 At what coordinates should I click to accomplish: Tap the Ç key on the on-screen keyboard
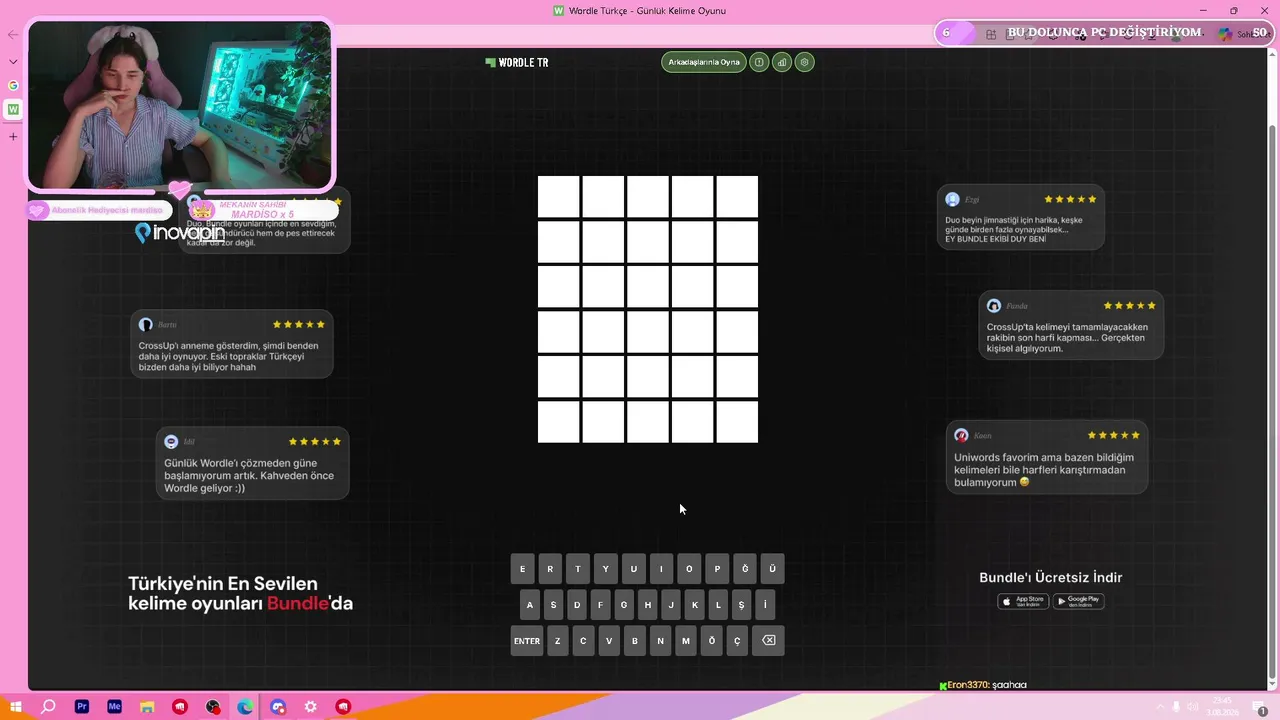[x=737, y=640]
